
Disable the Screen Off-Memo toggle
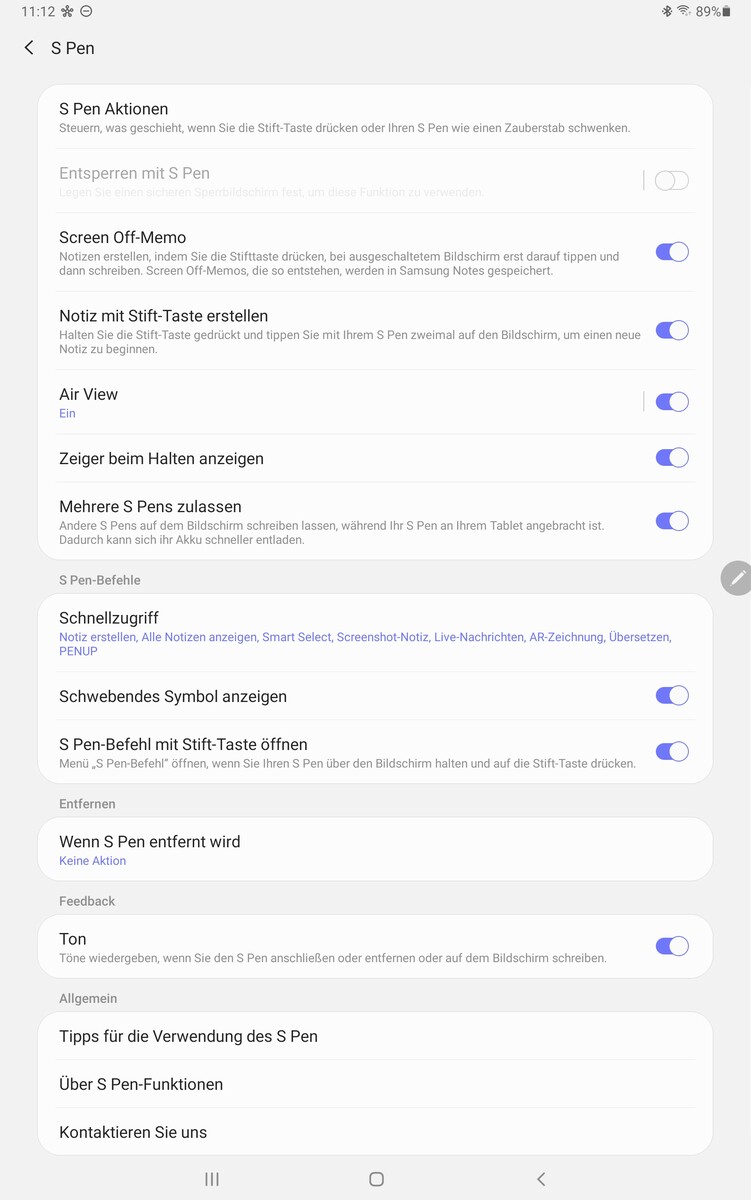point(671,252)
